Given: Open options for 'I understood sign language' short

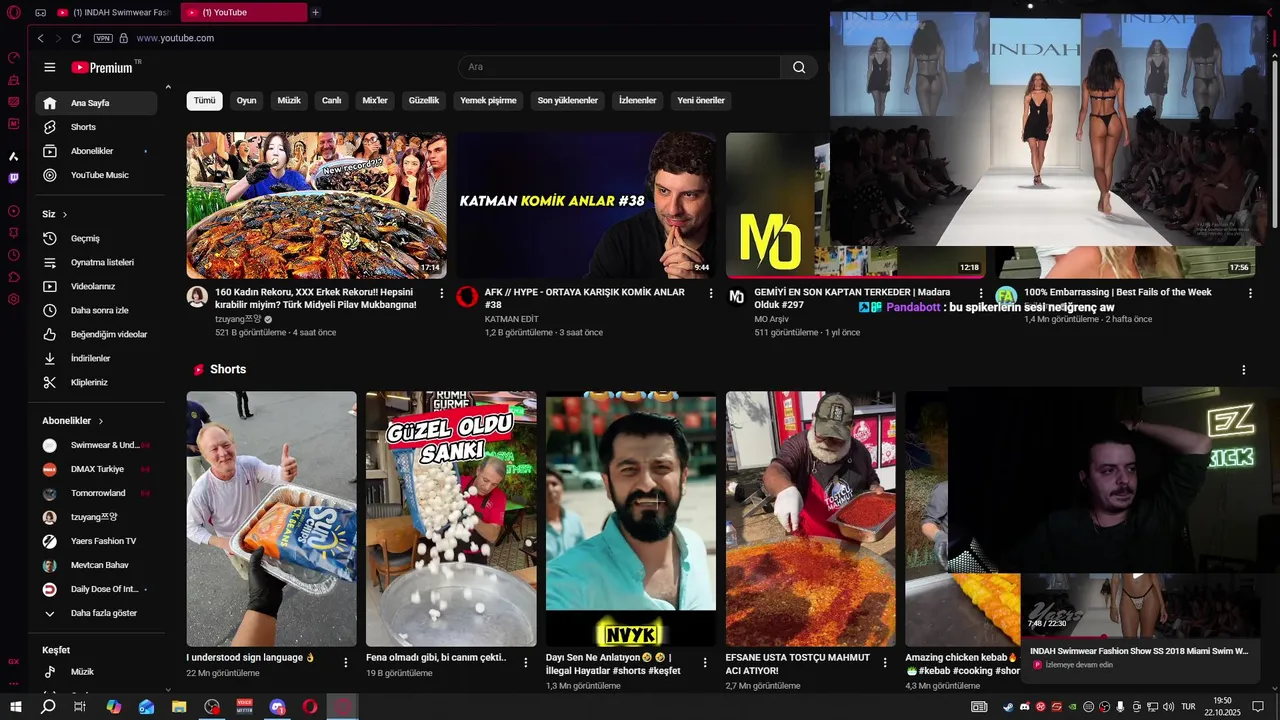Looking at the screenshot, I should [x=346, y=662].
